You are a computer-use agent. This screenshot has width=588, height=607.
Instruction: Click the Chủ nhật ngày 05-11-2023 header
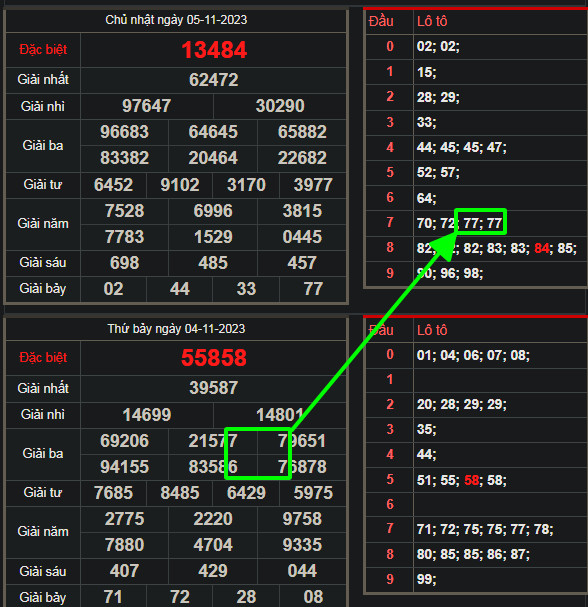[176, 20]
